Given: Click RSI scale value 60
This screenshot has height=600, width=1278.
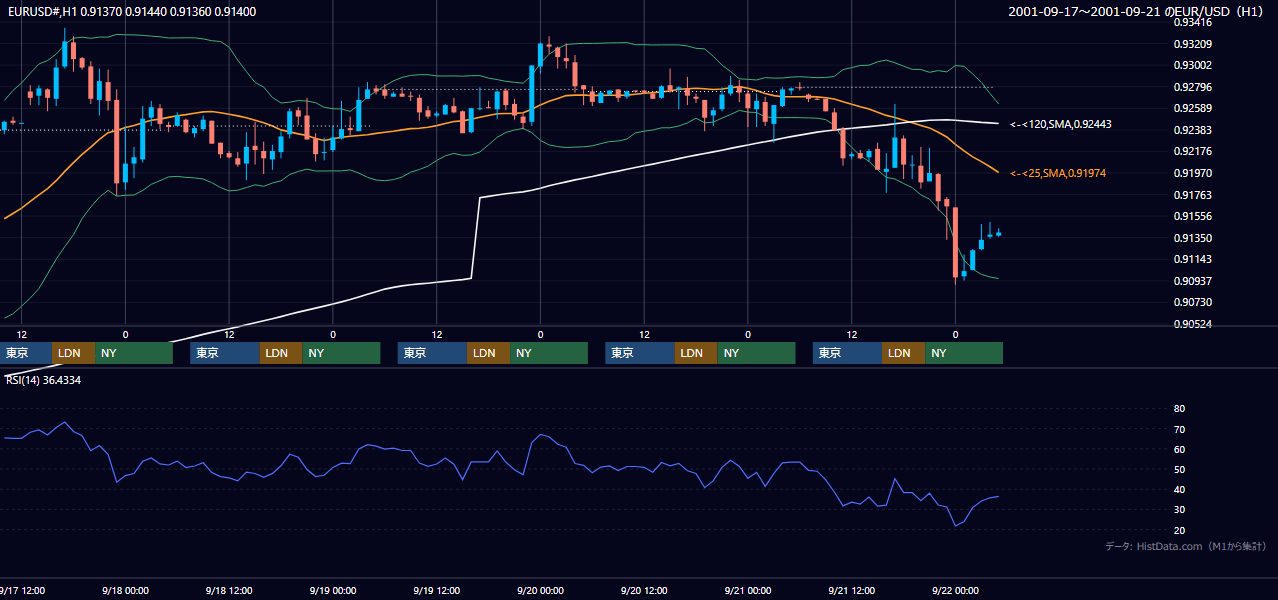Looking at the screenshot, I should 1179,449.
